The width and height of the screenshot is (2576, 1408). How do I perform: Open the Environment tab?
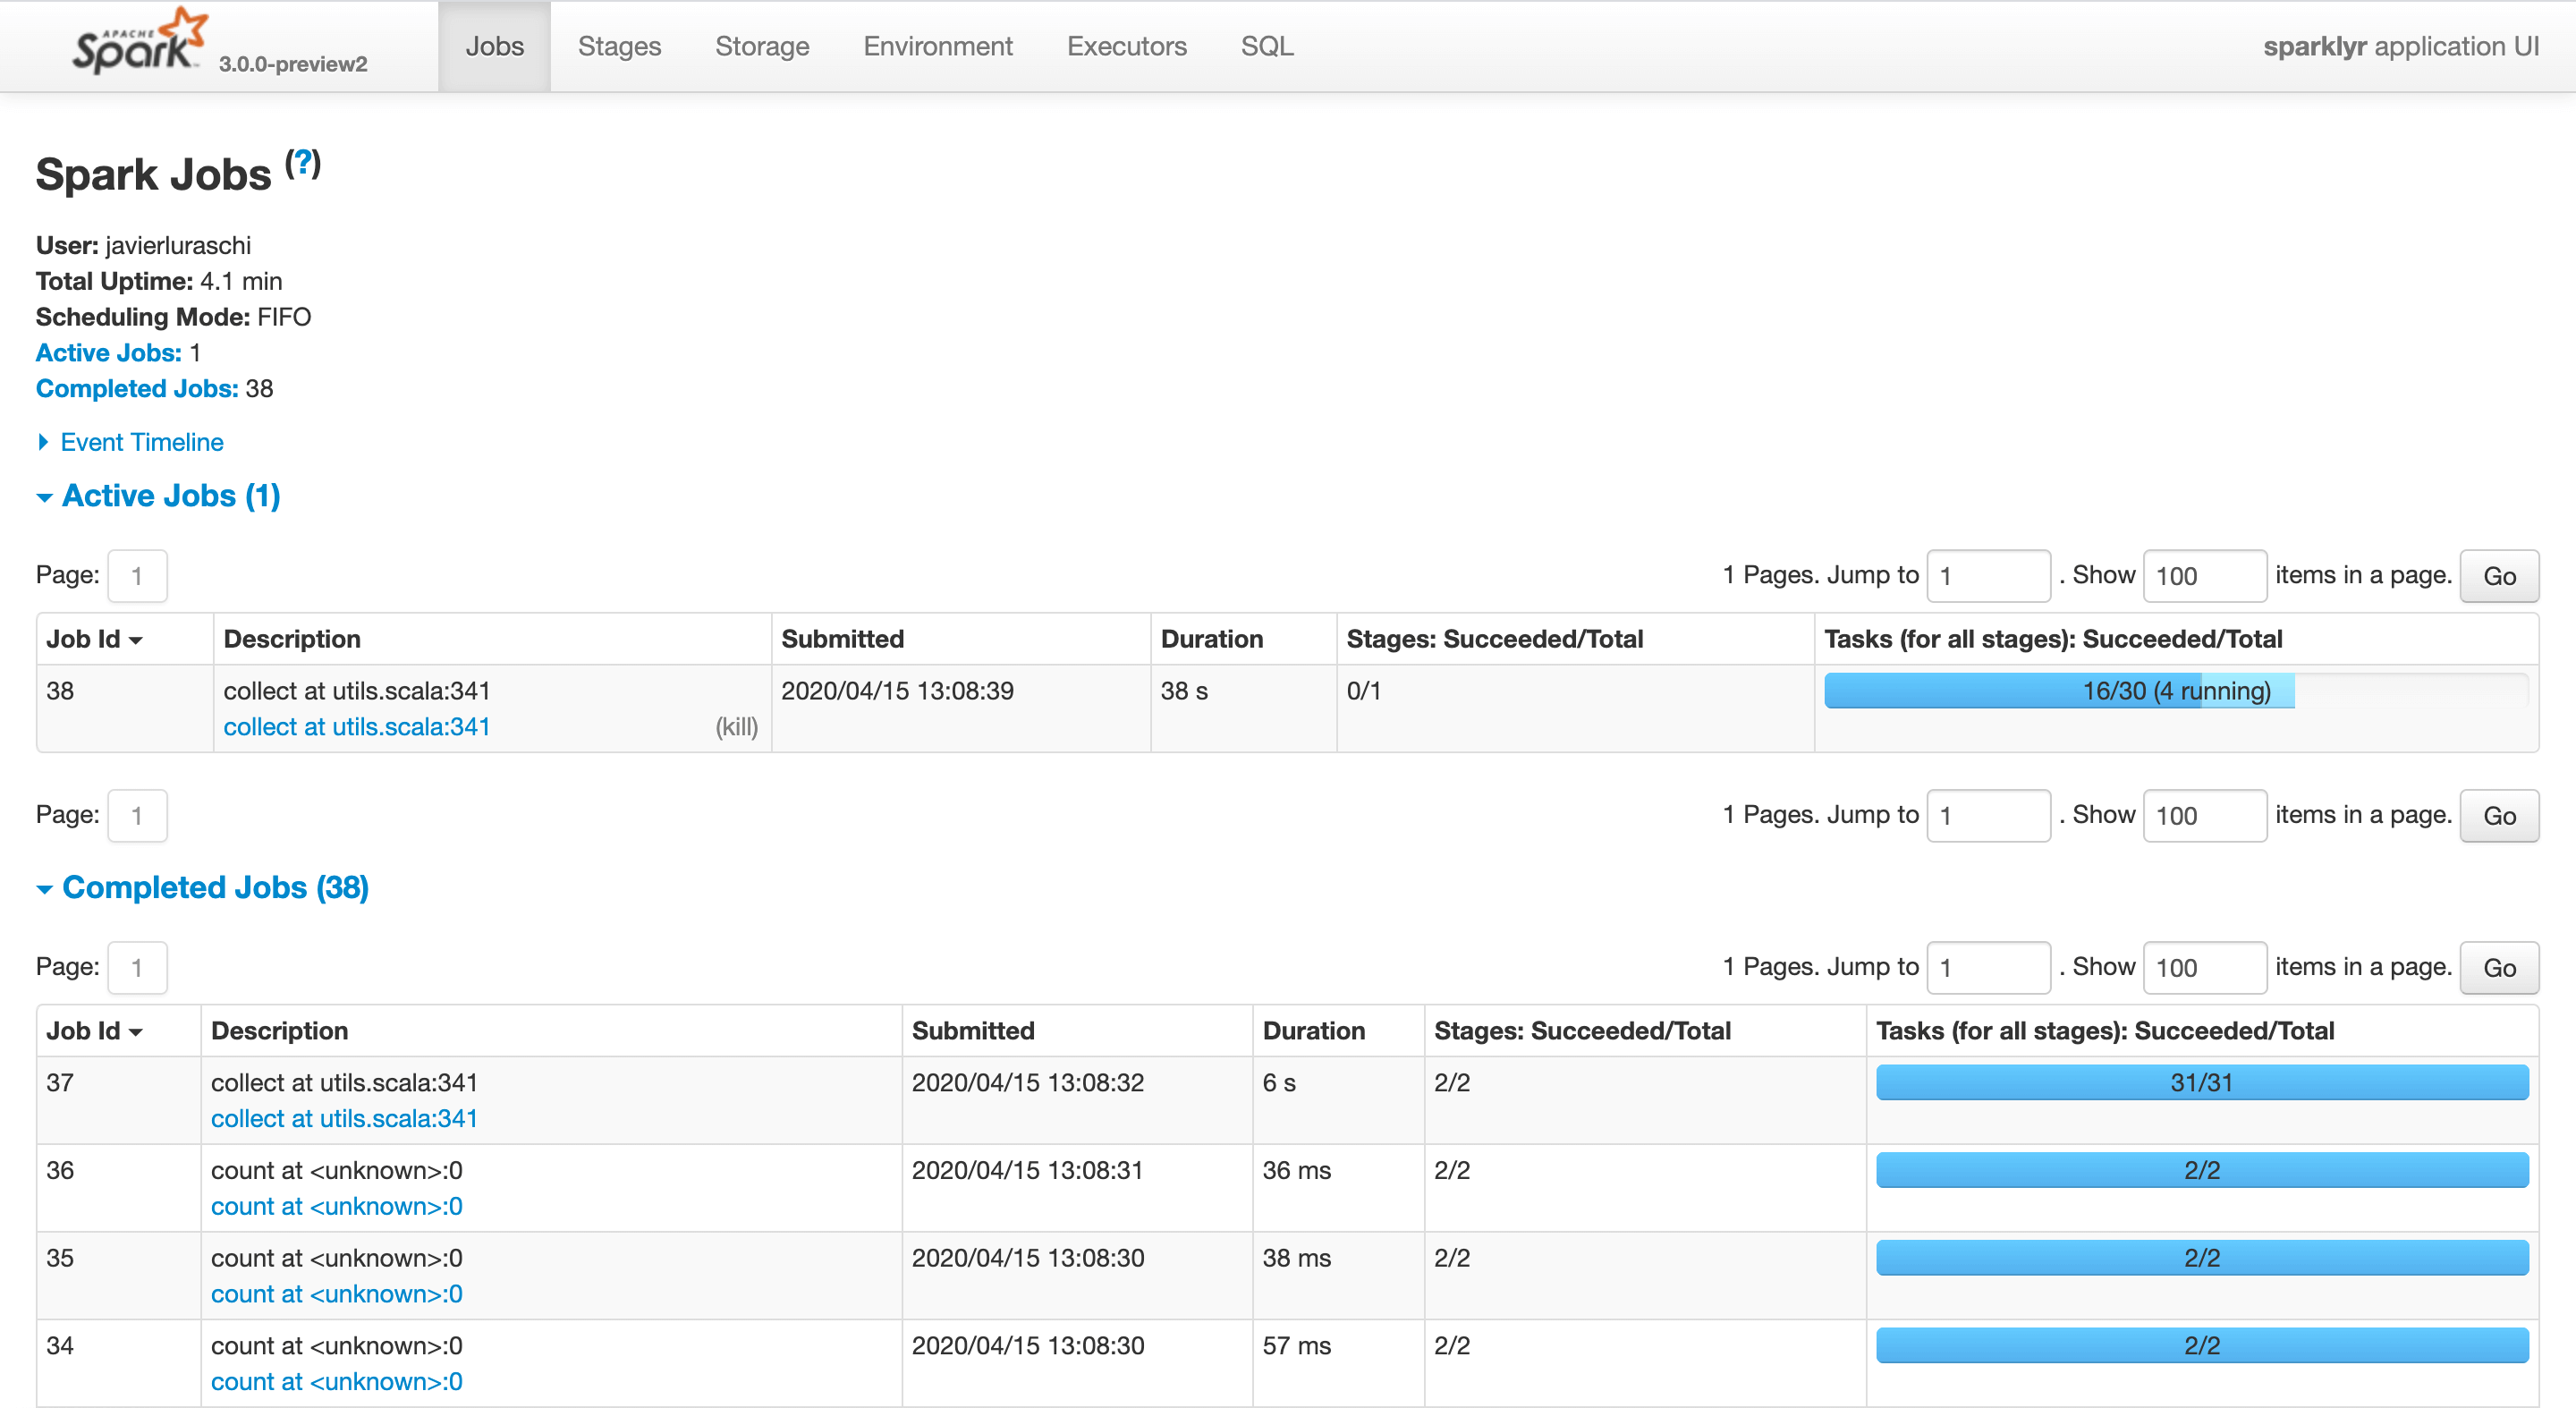tap(937, 46)
